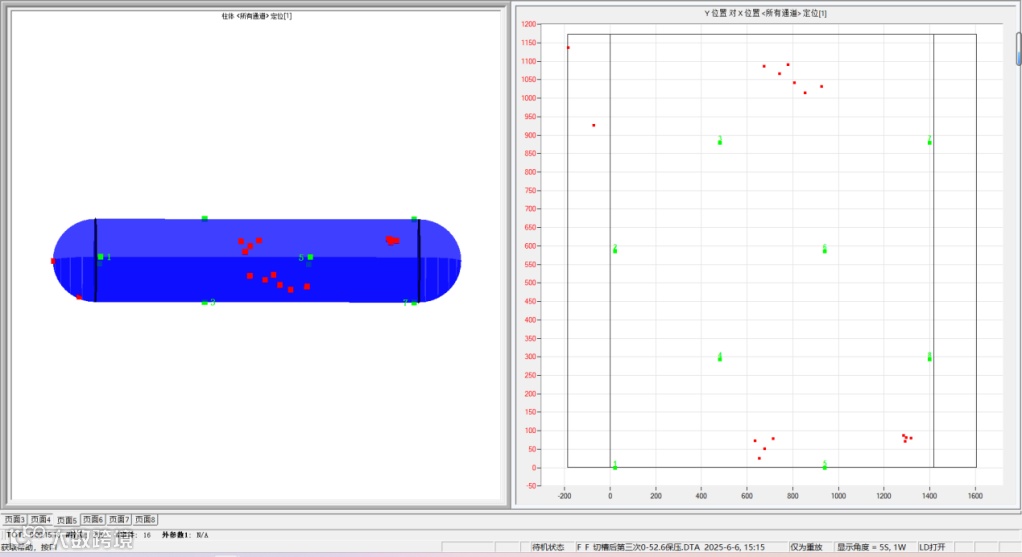Select green sensor marker 7 on 3D vessel

(414, 302)
